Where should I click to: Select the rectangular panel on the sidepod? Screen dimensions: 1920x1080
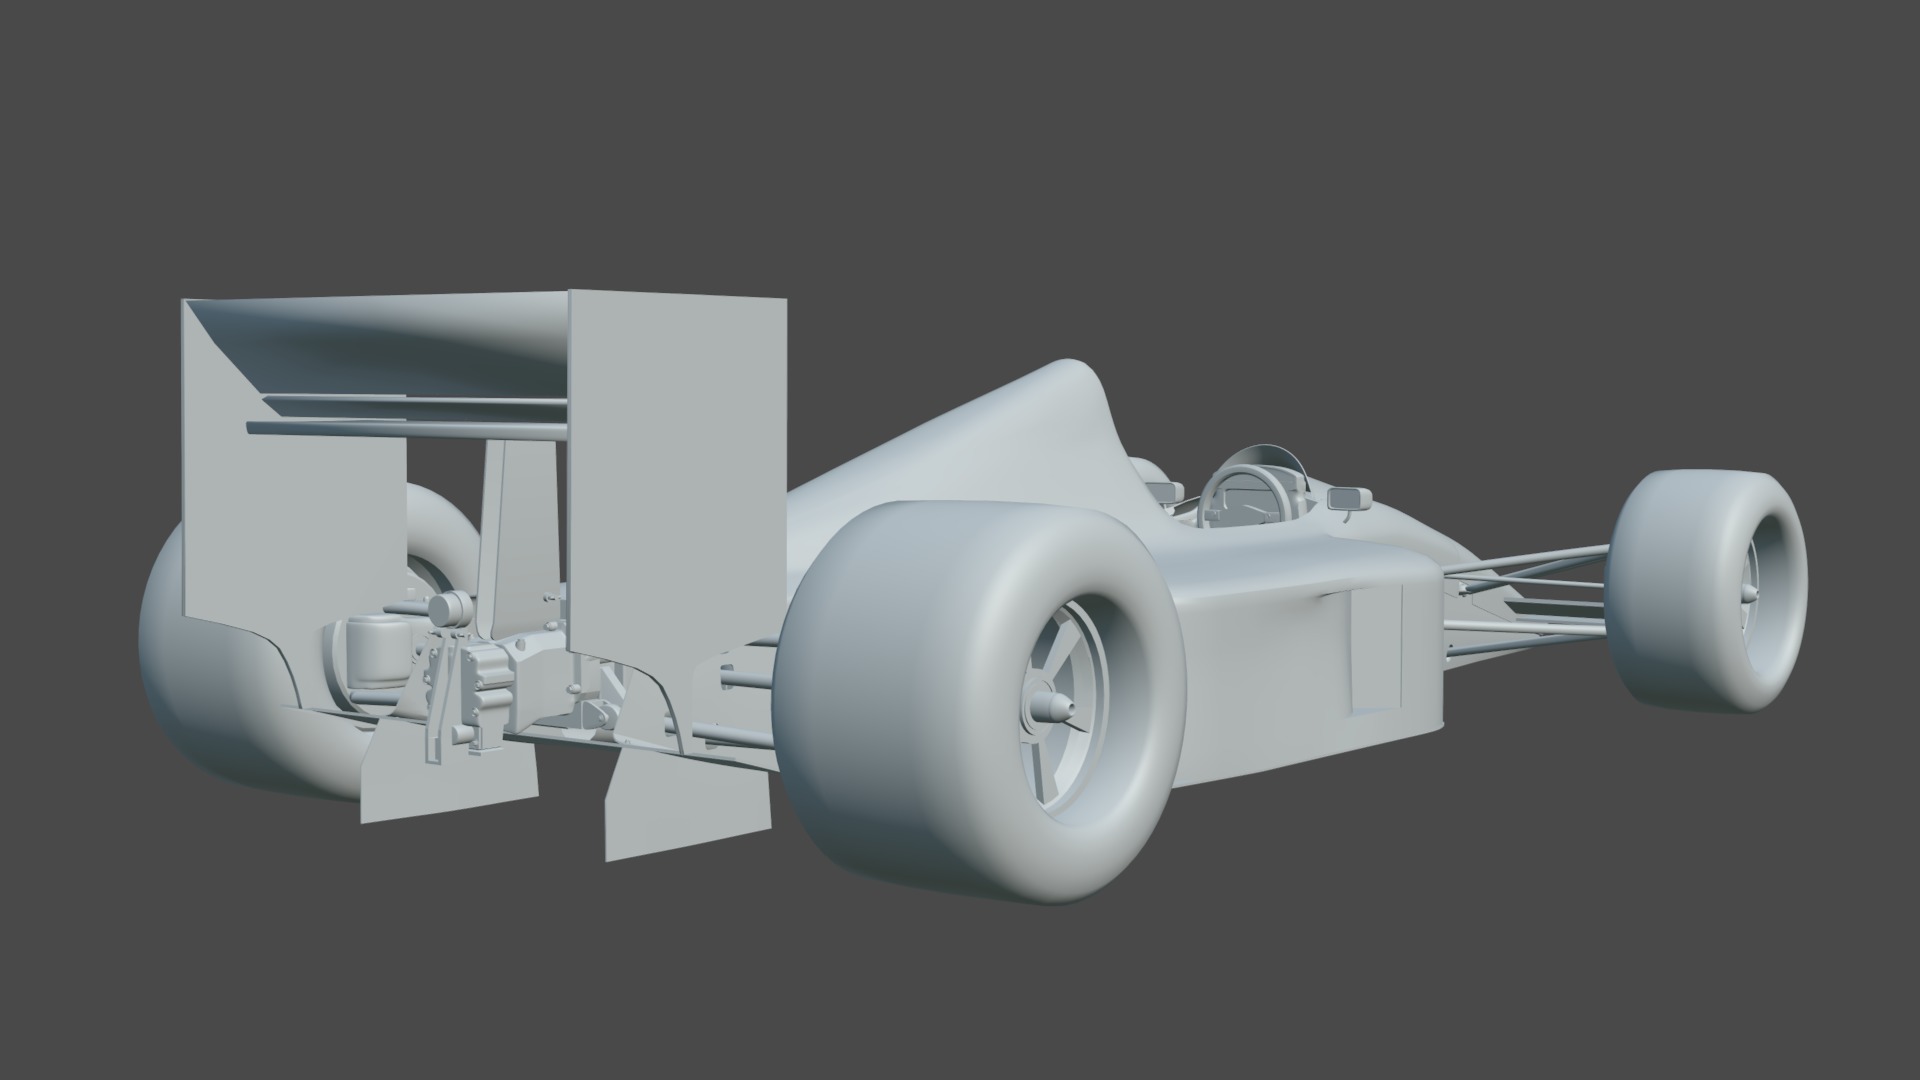1375,648
